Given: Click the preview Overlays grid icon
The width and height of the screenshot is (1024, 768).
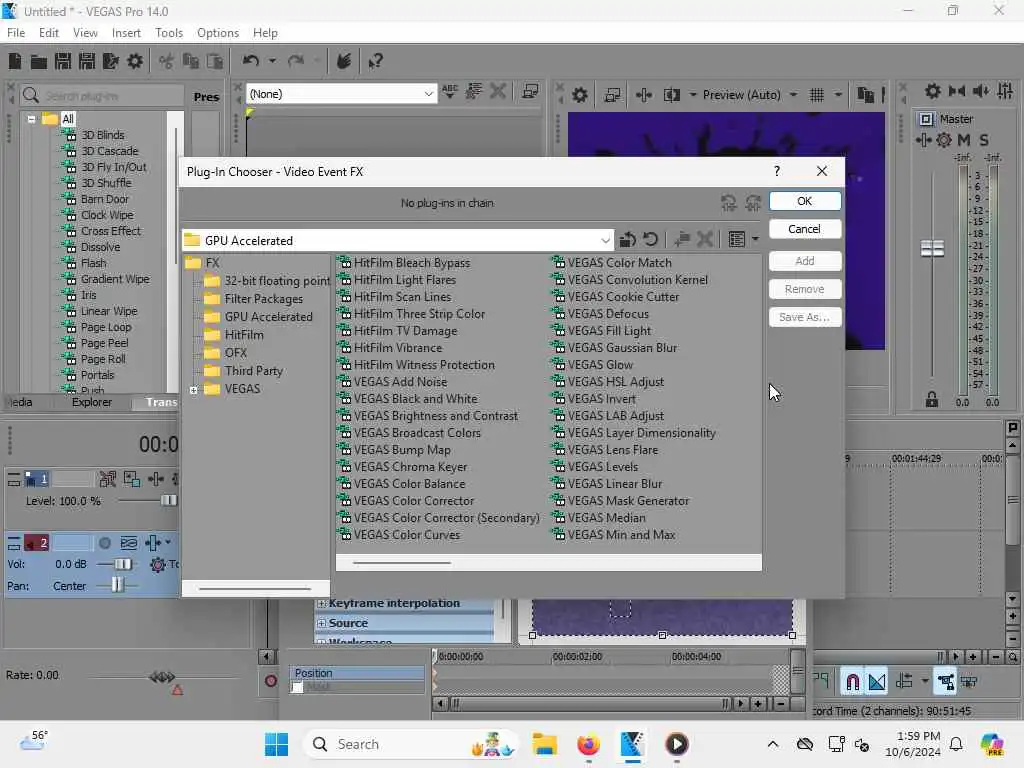Looking at the screenshot, I should 816,95.
